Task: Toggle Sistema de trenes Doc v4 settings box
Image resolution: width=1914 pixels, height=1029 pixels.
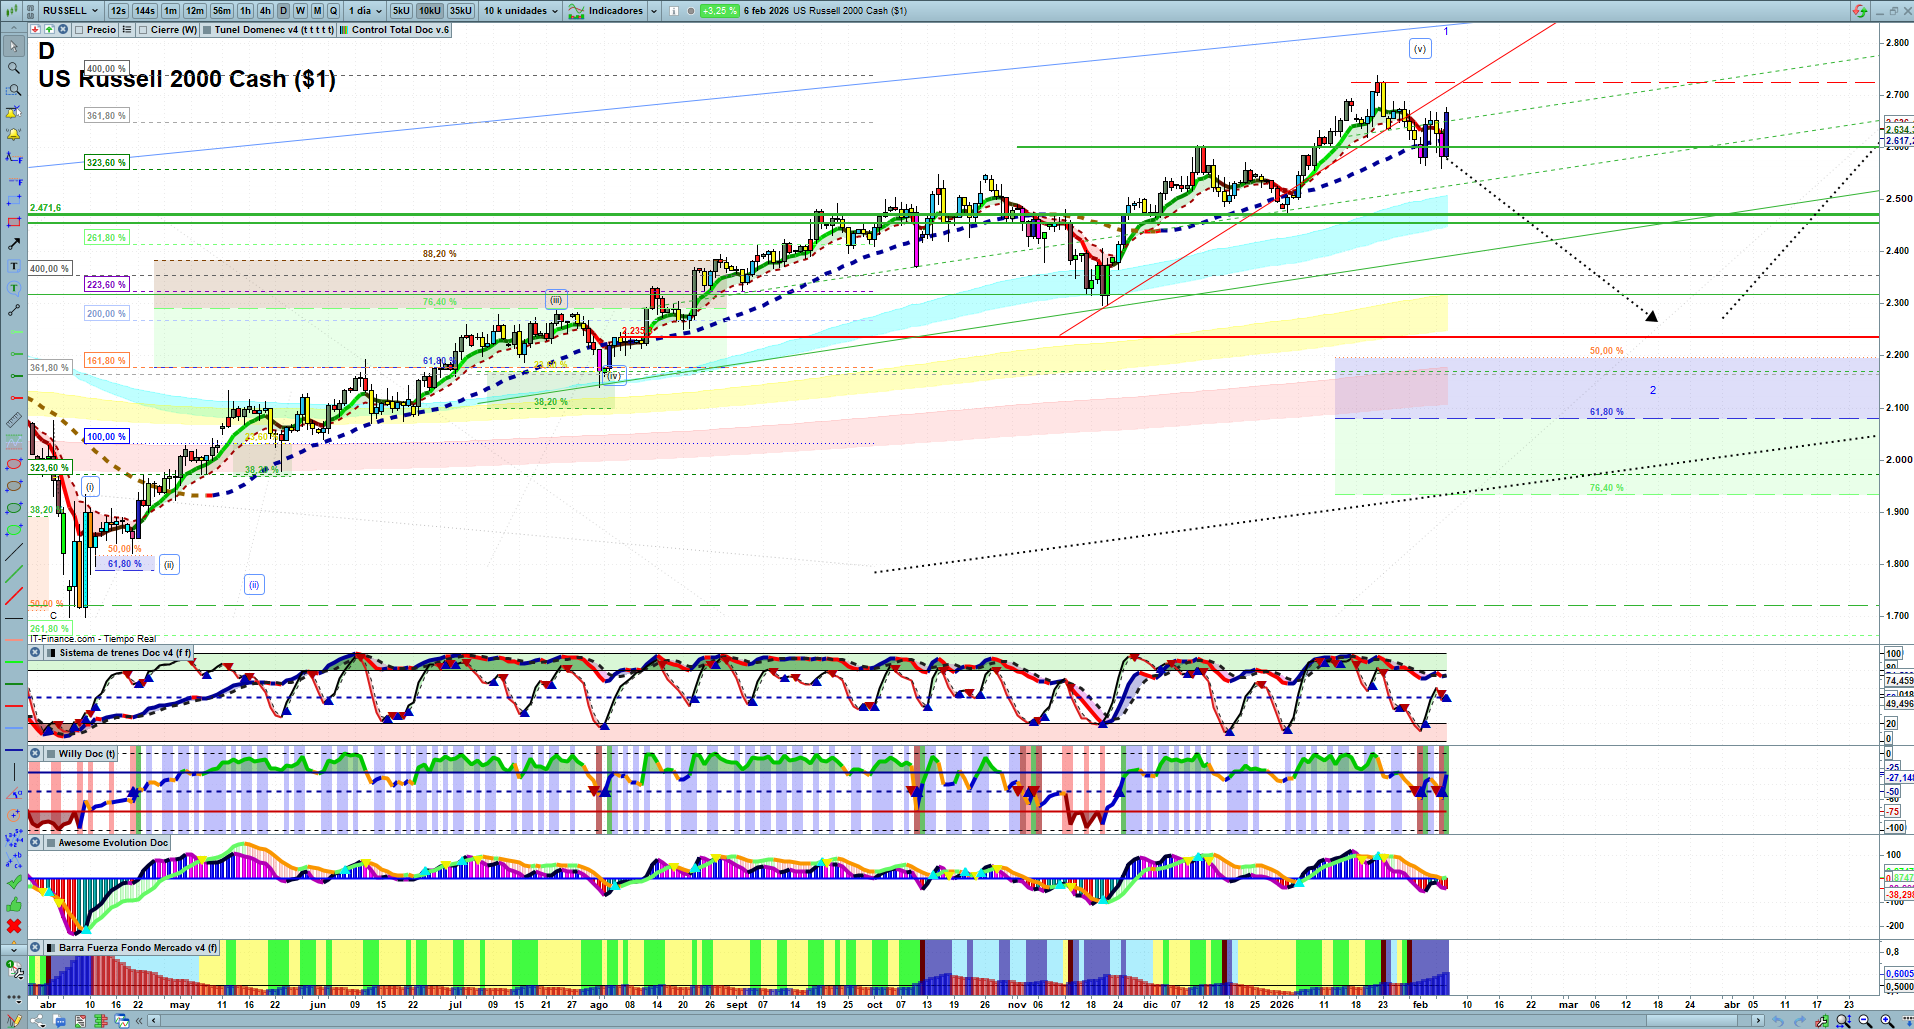Action: point(50,653)
